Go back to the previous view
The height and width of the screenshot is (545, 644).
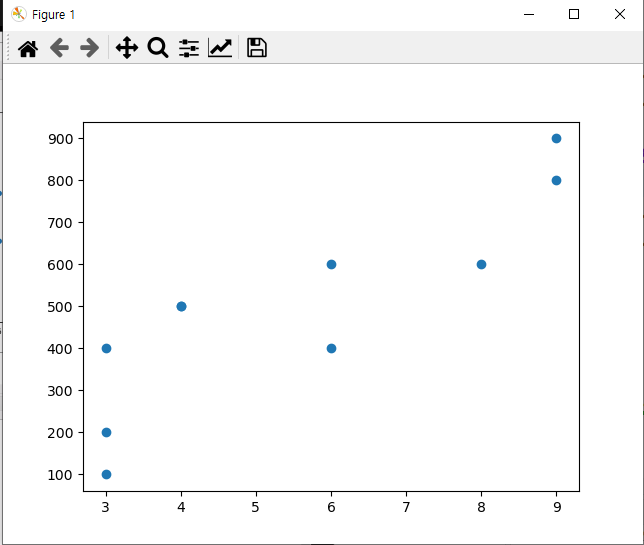tap(59, 48)
